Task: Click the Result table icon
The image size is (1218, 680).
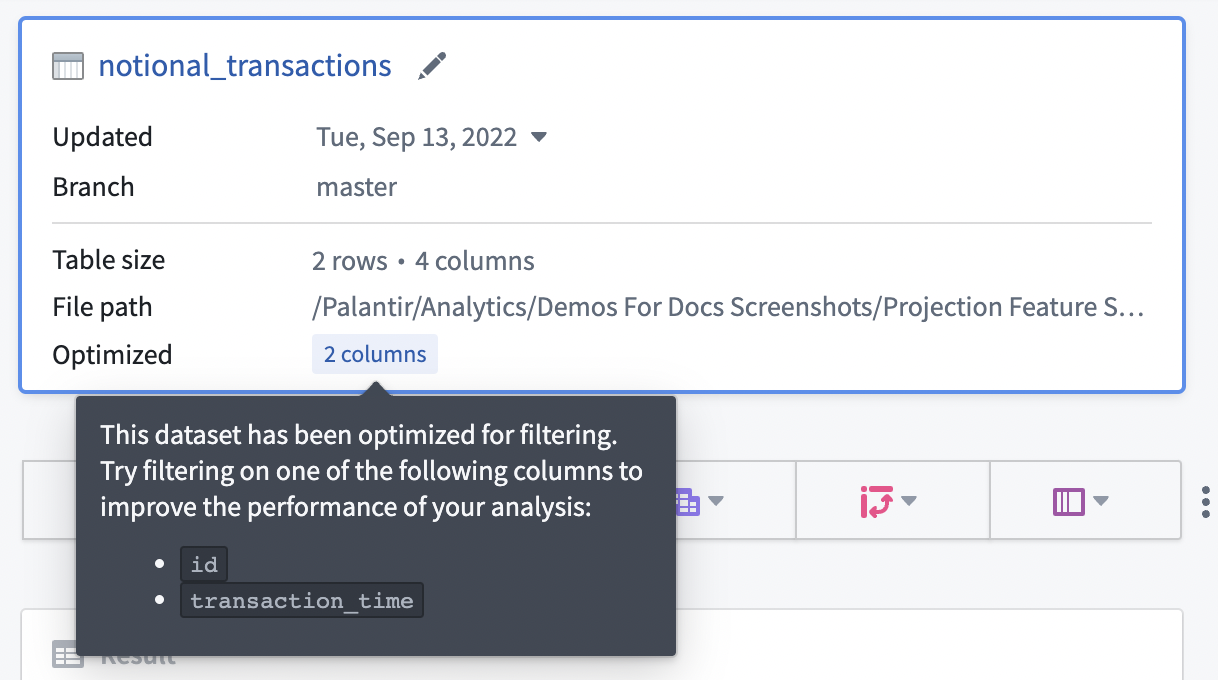Action: tap(68, 656)
